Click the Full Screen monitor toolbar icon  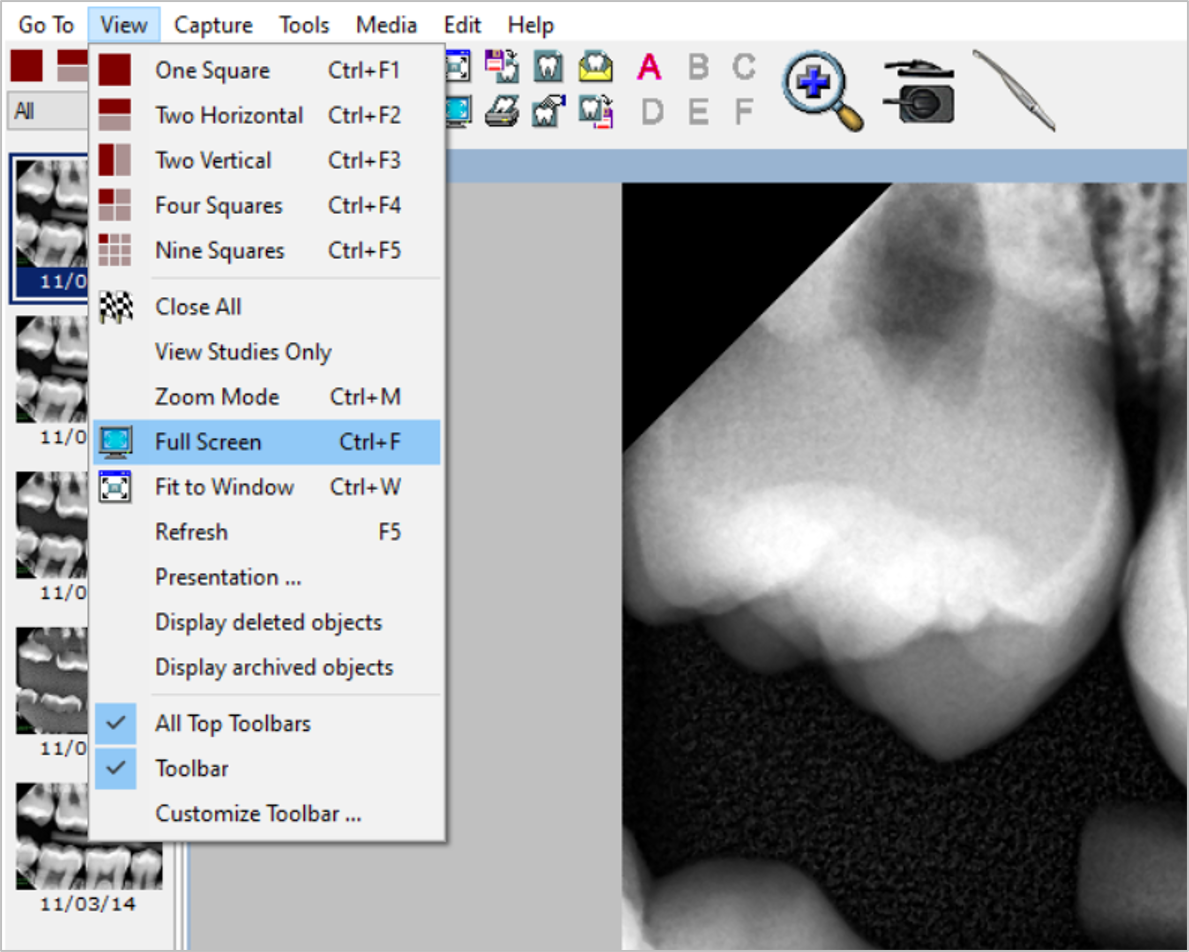point(459,112)
